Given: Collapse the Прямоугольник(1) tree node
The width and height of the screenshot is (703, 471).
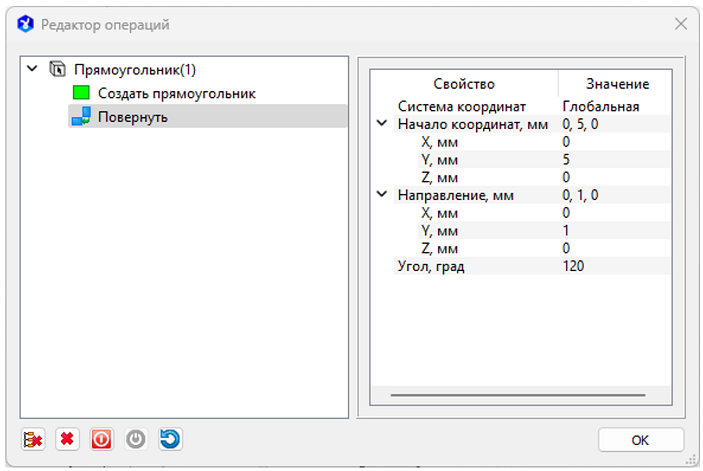Looking at the screenshot, I should pos(34,70).
